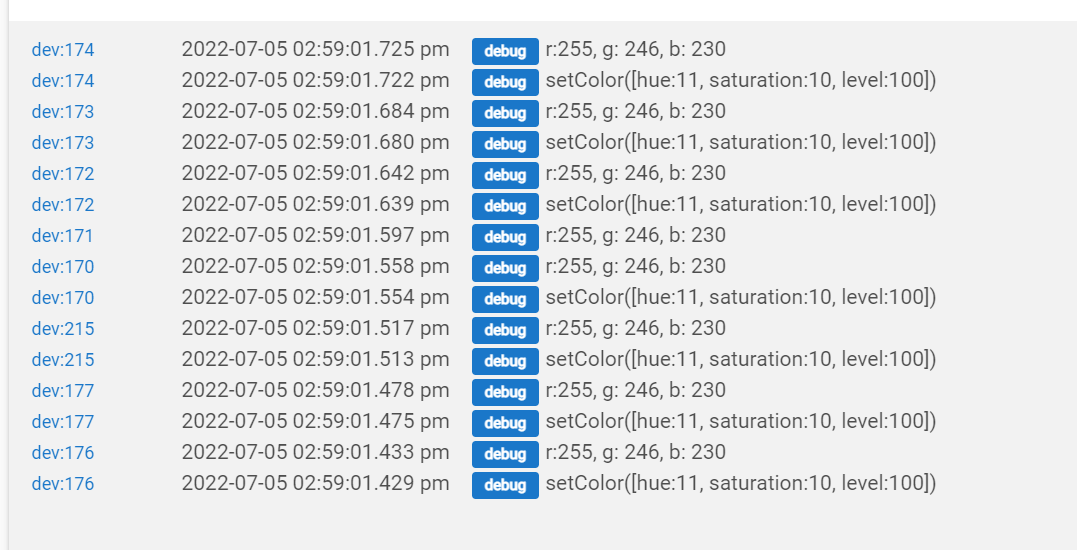
Task: Select setColor message at 02:59:01.429
Action: coord(740,483)
